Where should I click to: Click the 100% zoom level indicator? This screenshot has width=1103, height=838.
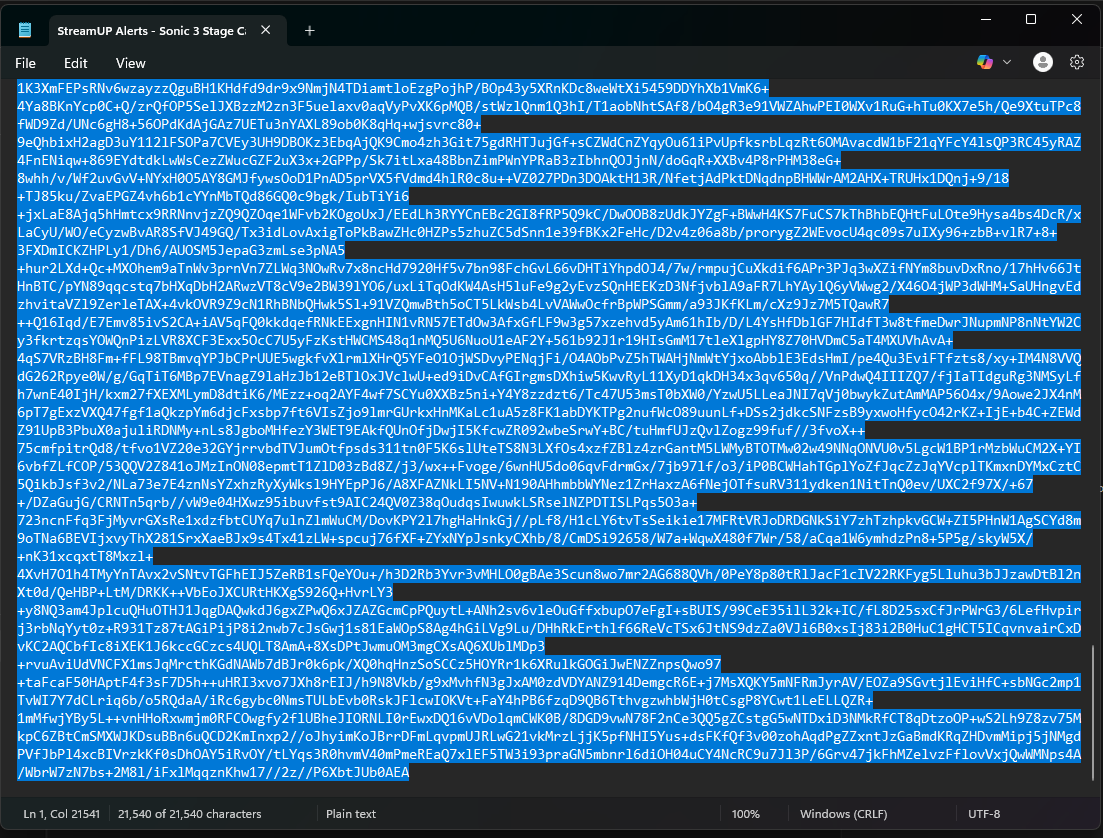[746, 814]
